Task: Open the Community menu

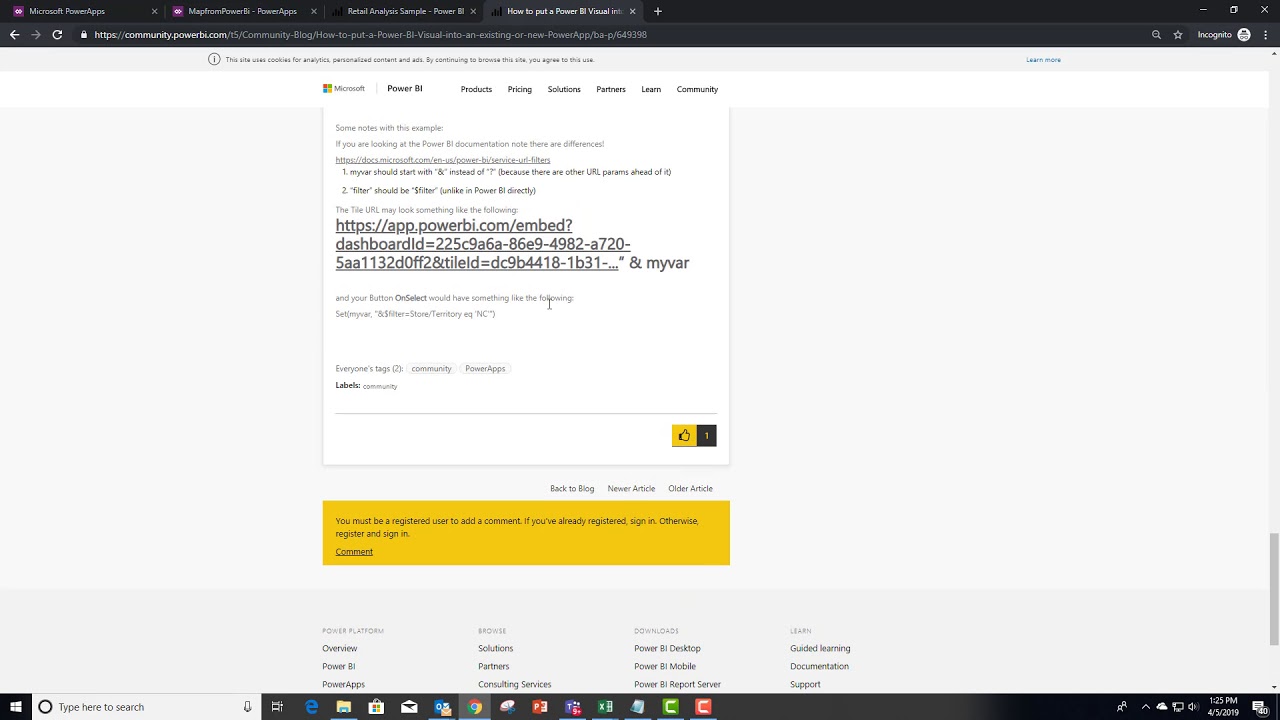Action: [x=697, y=89]
